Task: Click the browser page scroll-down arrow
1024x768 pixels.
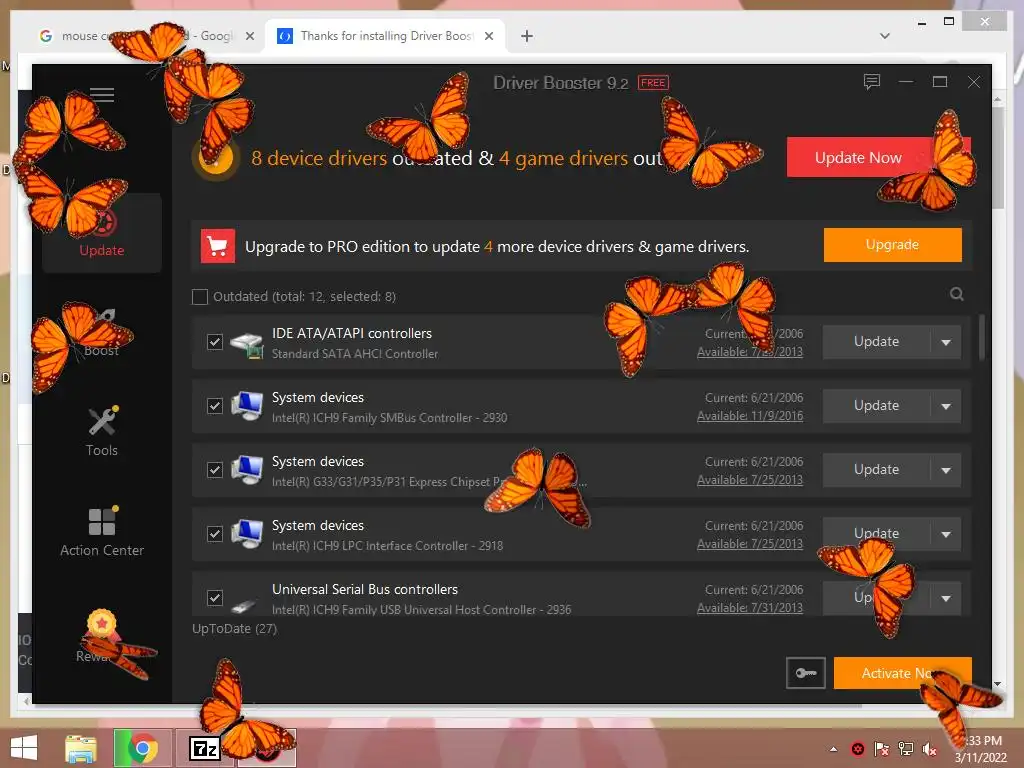Action: click(997, 684)
